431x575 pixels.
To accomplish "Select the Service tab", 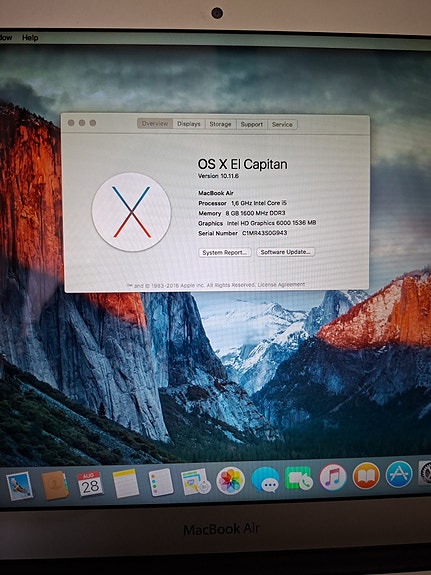I will [282, 124].
